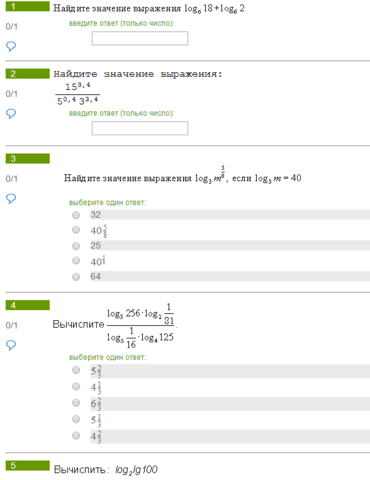Select first answer 5⅔ in question 4
370x480 pixels.
[x=76, y=370]
